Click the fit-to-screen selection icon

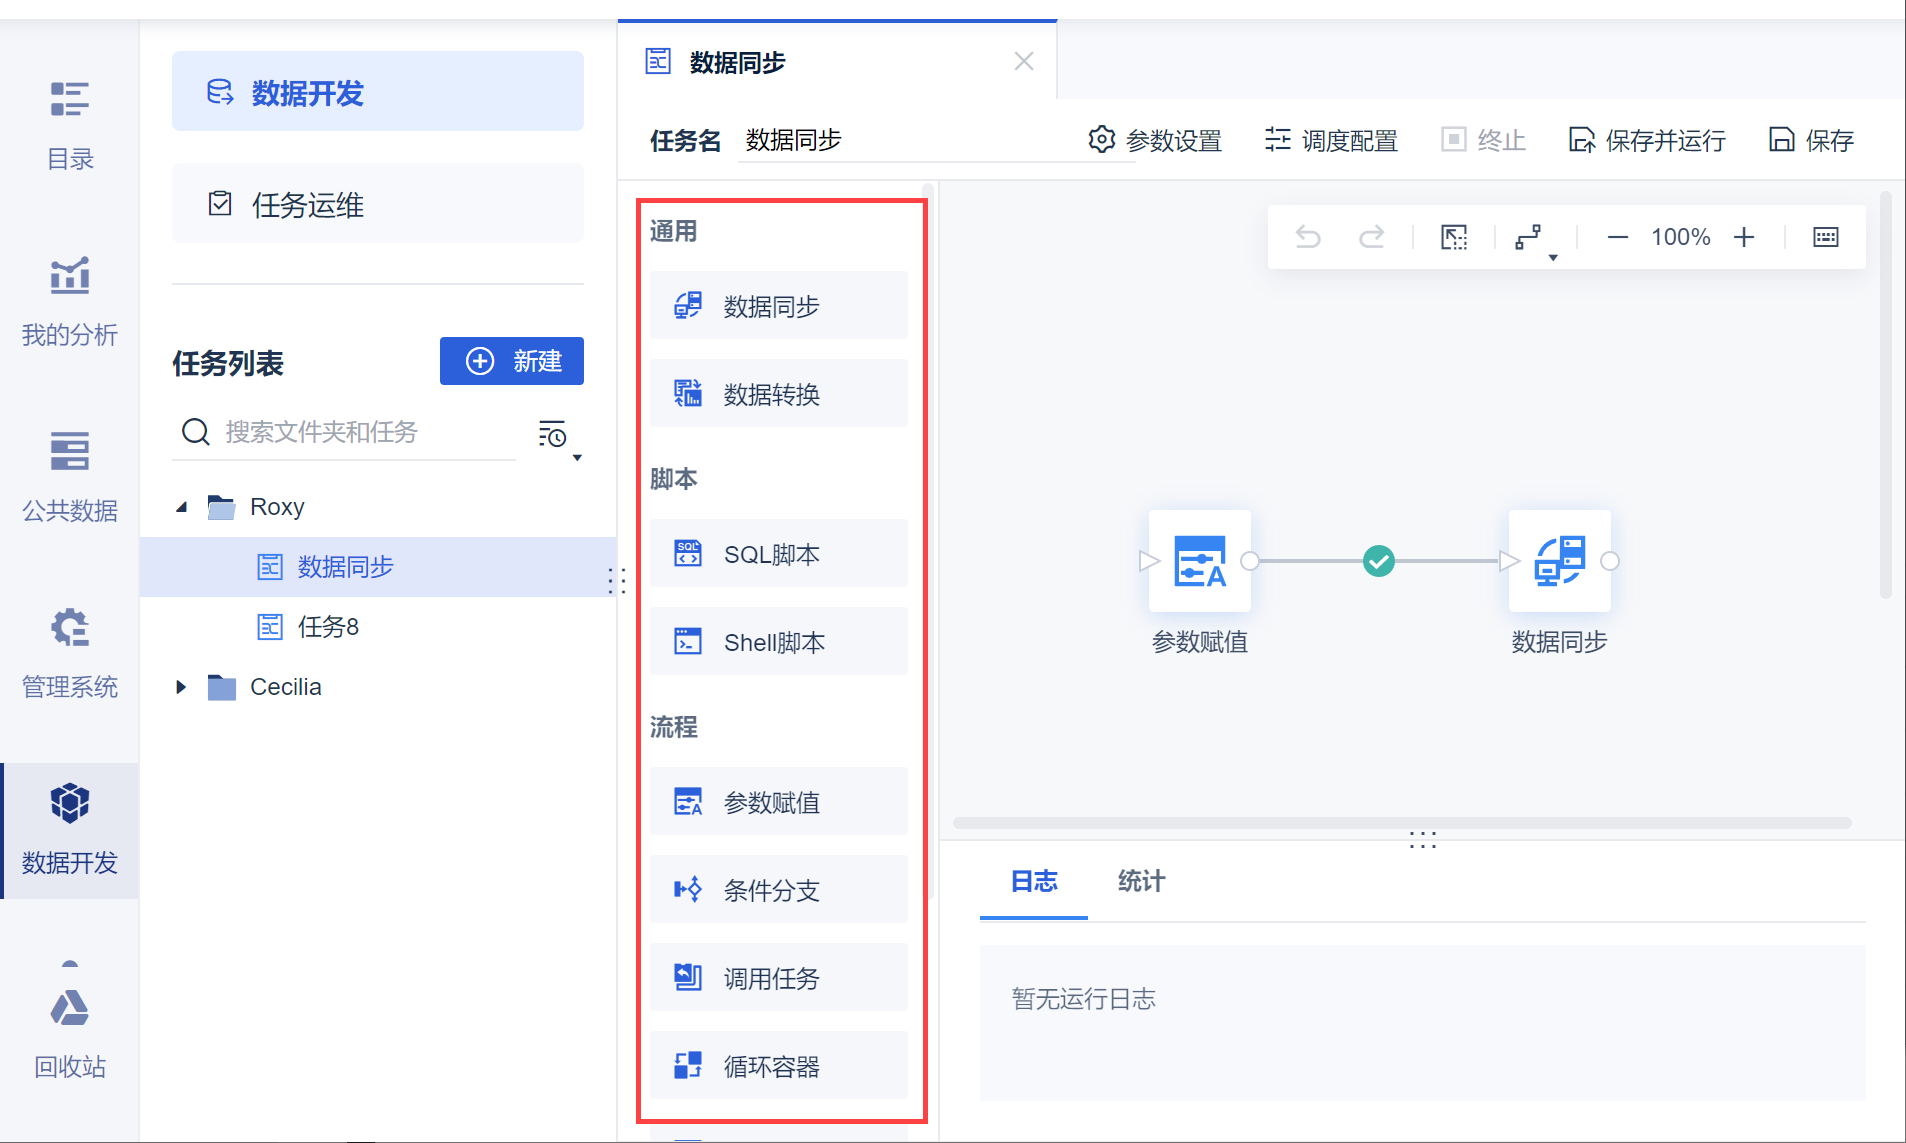pos(1454,237)
